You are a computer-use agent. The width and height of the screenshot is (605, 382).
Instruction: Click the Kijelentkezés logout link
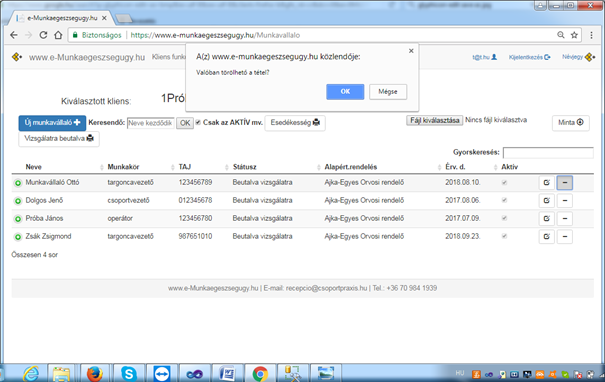(529, 57)
